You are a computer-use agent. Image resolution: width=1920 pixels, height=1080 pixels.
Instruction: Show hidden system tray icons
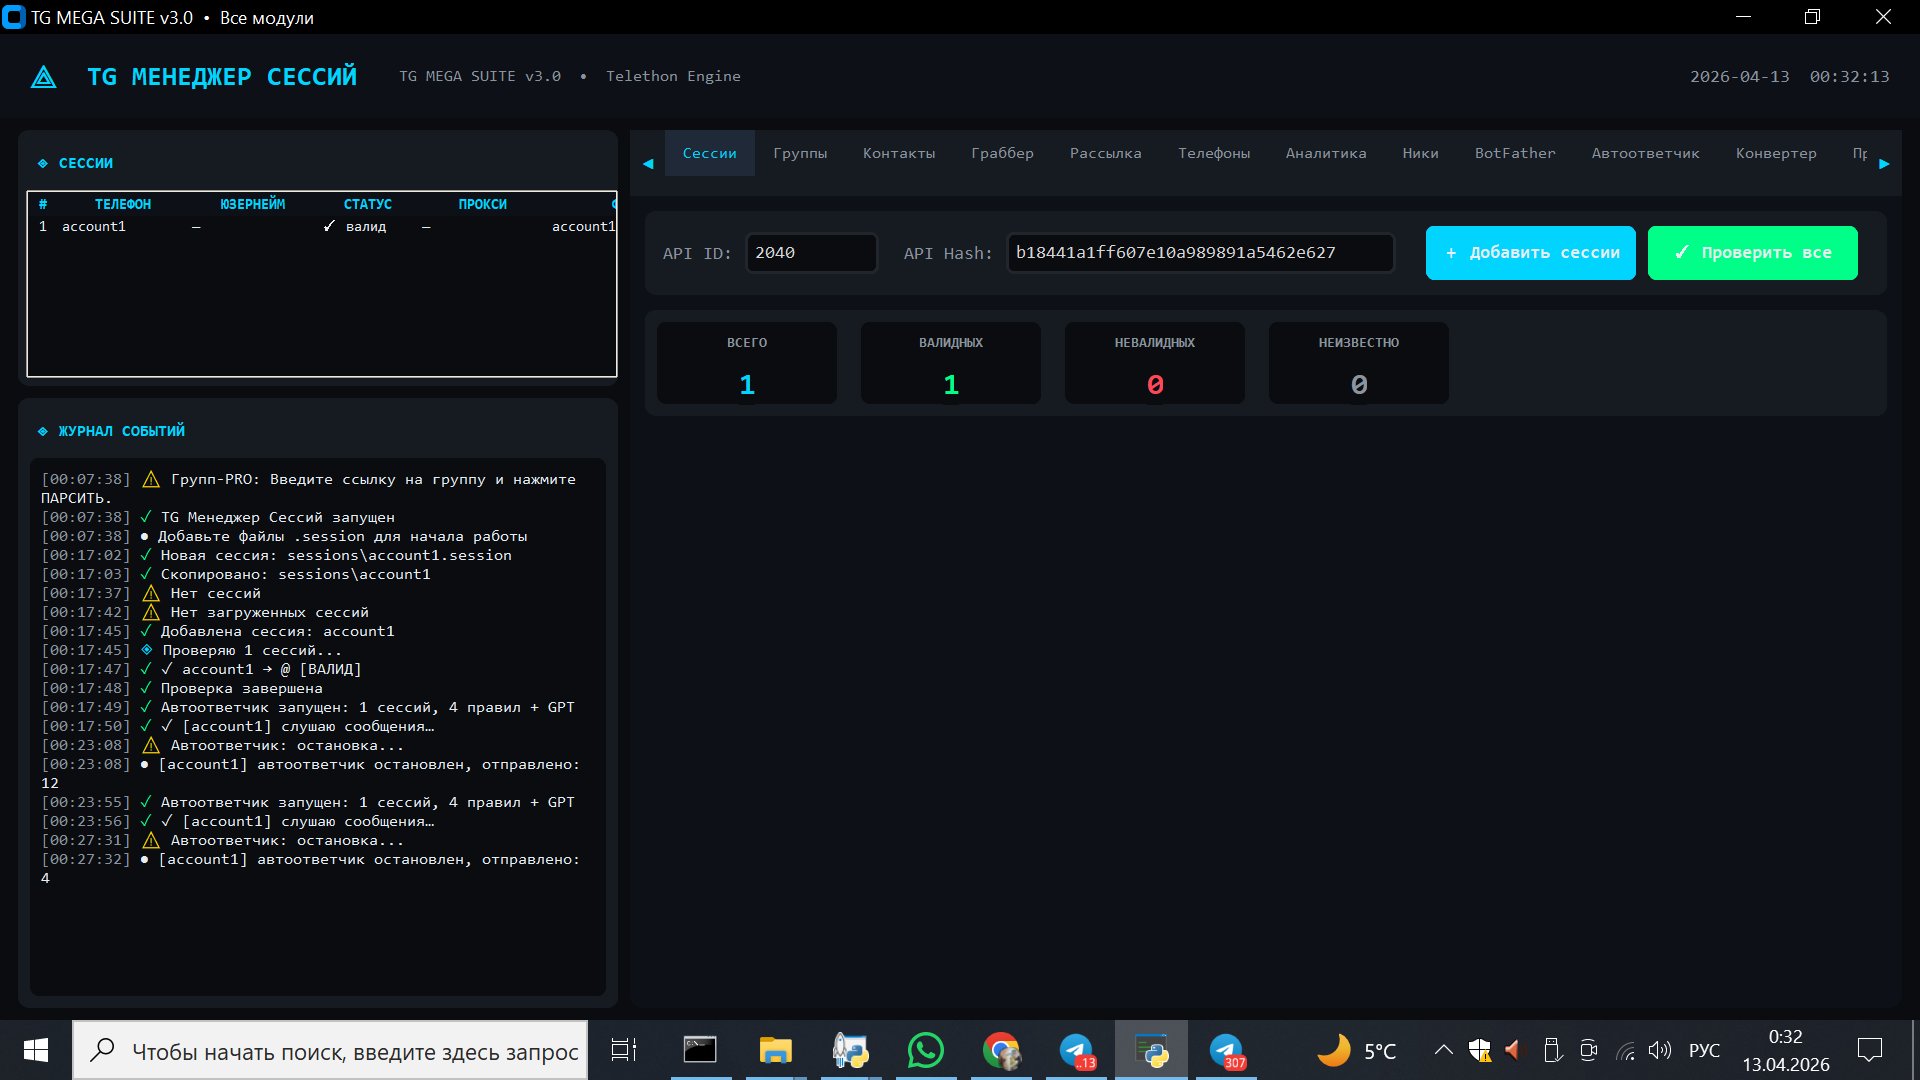[x=1443, y=1050]
